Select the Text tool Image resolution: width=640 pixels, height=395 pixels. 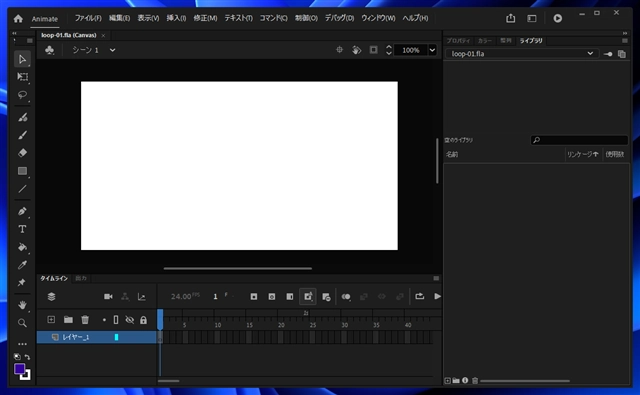click(x=22, y=229)
